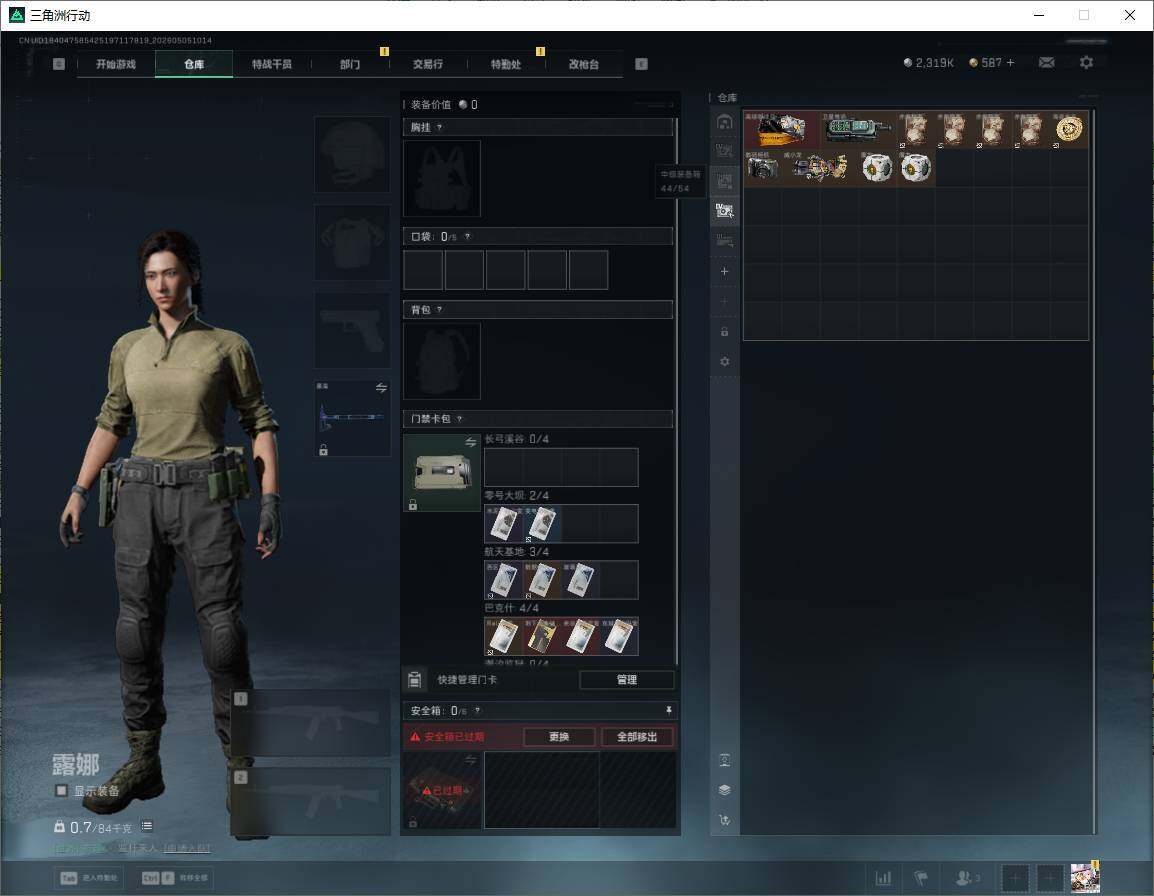Open the 特勤处 tab
The width and height of the screenshot is (1154, 896).
click(506, 64)
